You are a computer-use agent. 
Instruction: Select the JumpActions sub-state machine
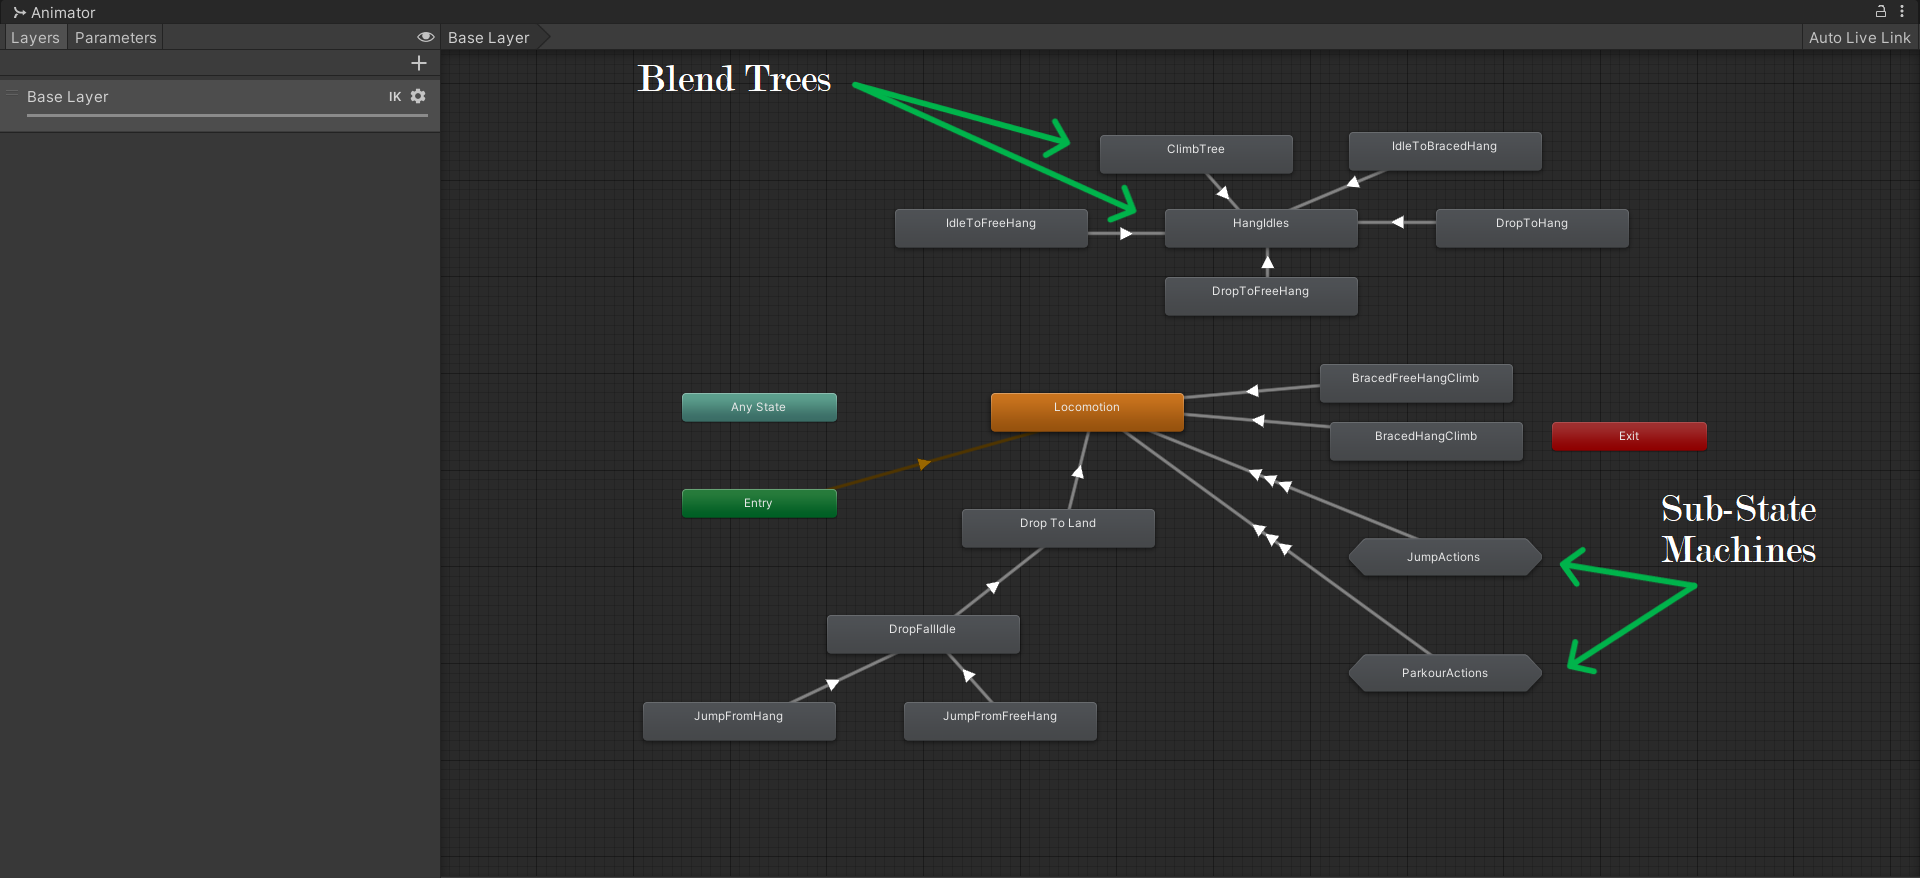click(1443, 557)
